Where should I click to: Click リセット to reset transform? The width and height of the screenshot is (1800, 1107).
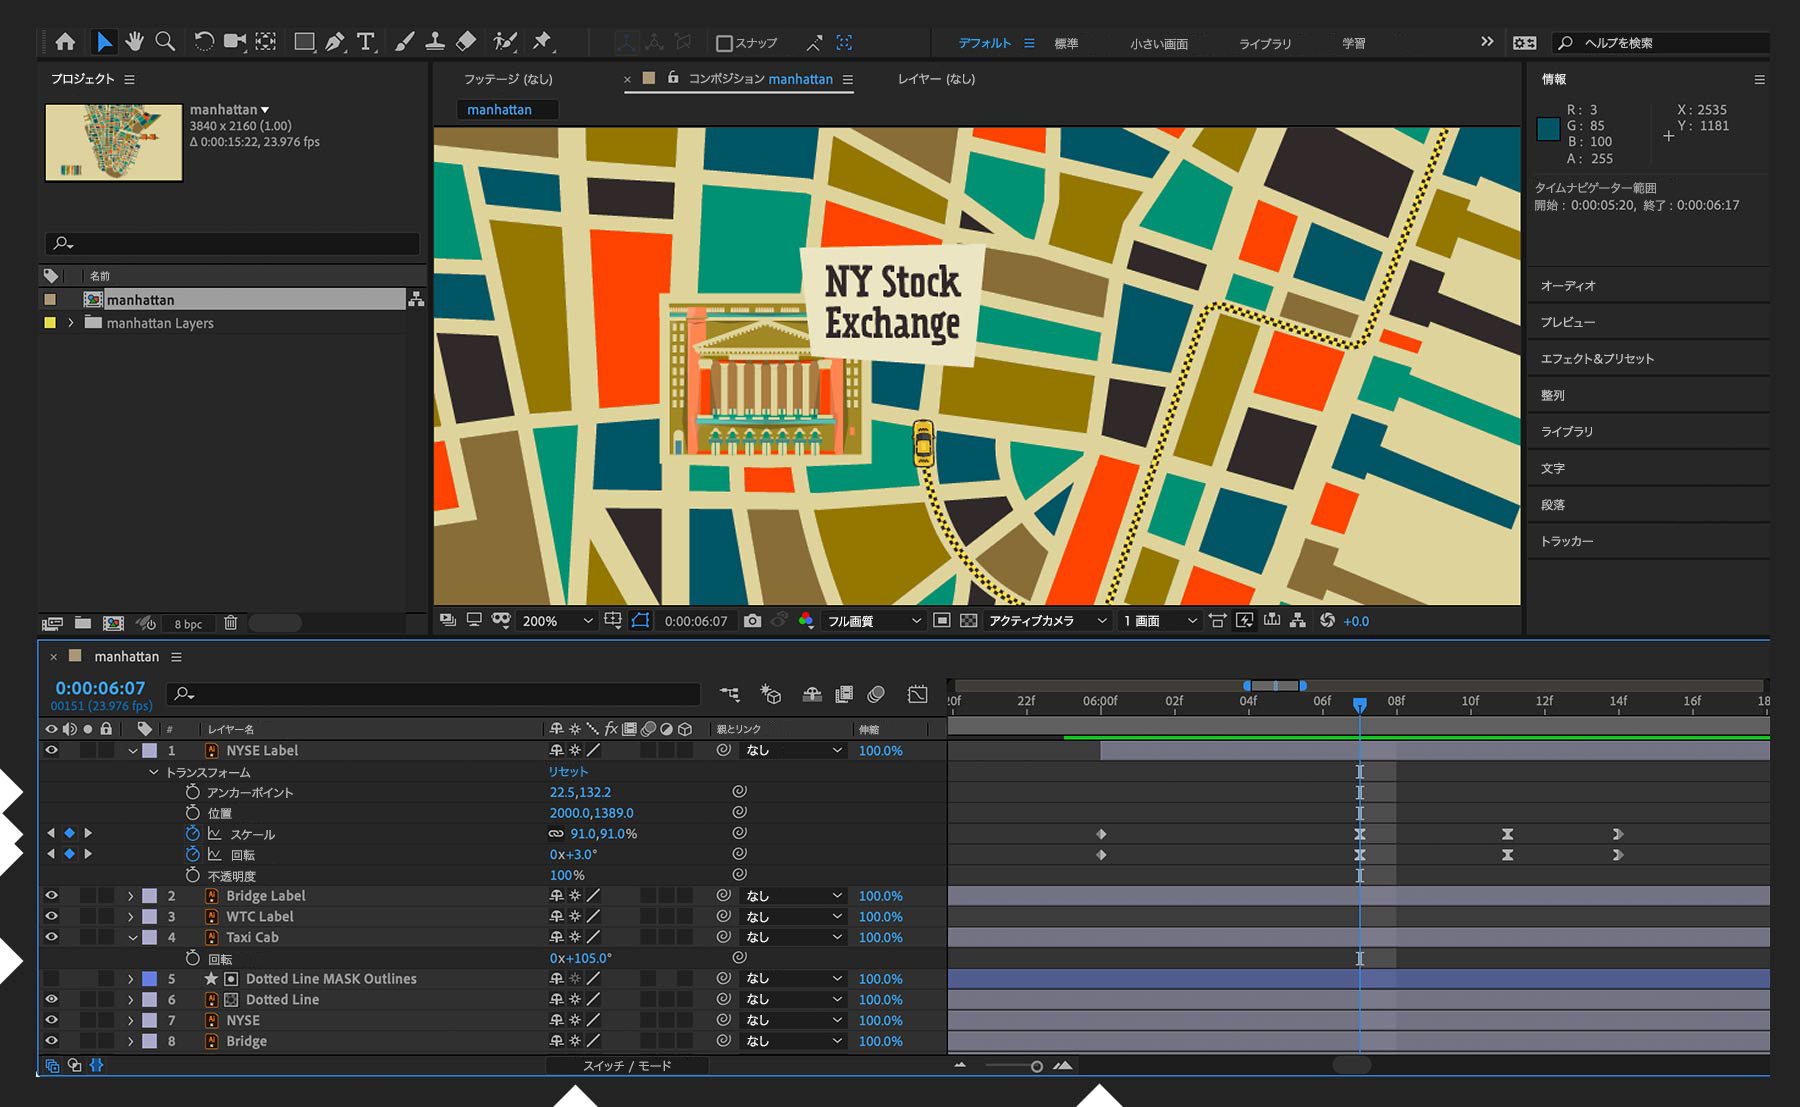[x=568, y=772]
